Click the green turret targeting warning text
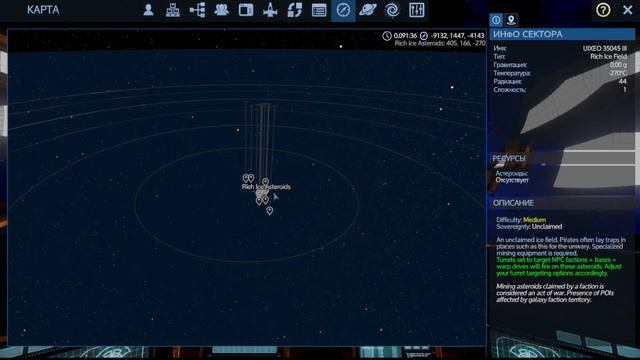The width and height of the screenshot is (640, 360). point(558,267)
